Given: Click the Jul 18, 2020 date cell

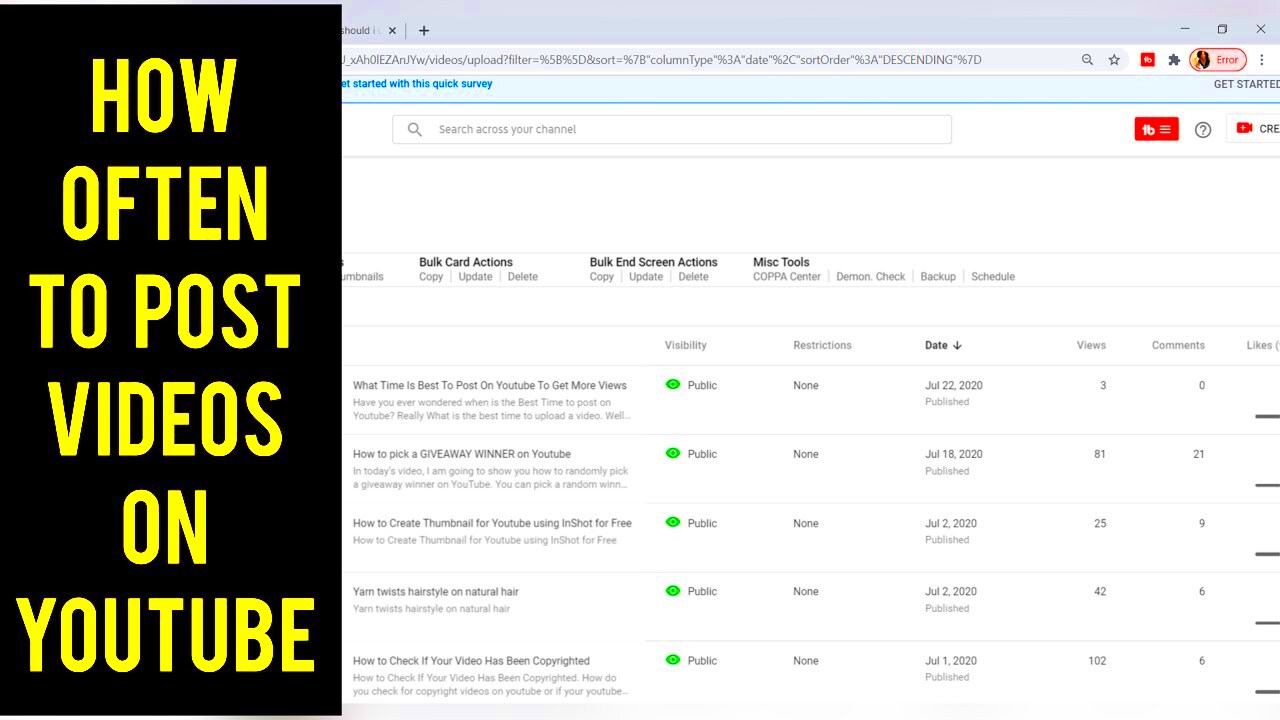Looking at the screenshot, I should pos(954,454).
